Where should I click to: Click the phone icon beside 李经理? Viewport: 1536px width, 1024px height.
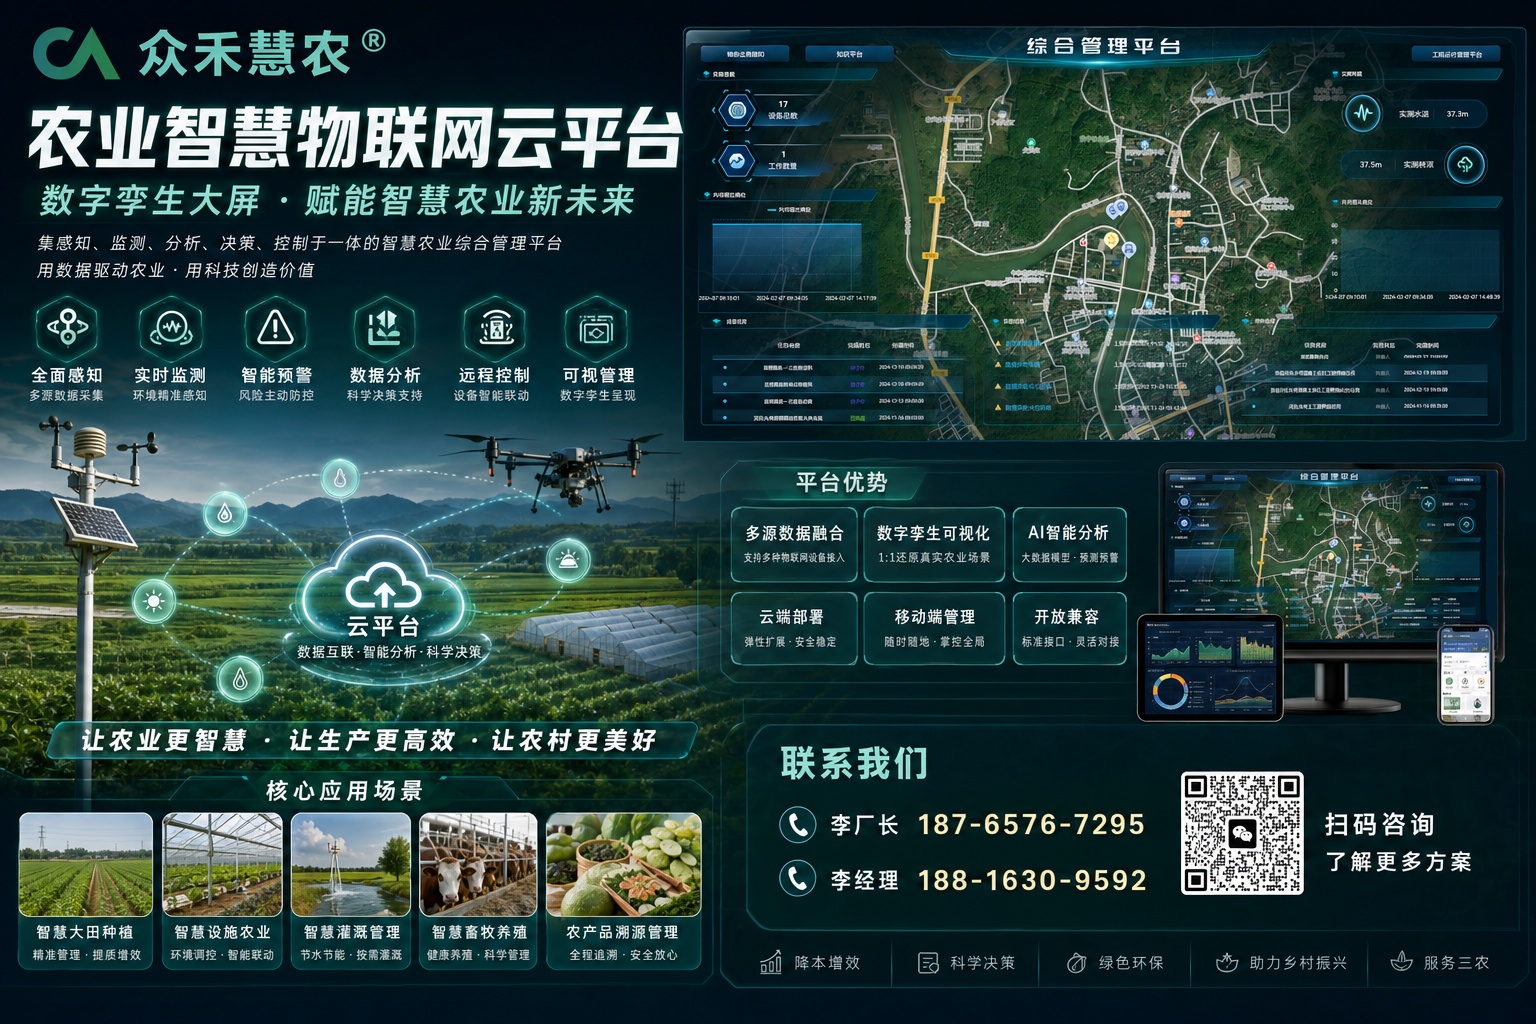point(797,879)
